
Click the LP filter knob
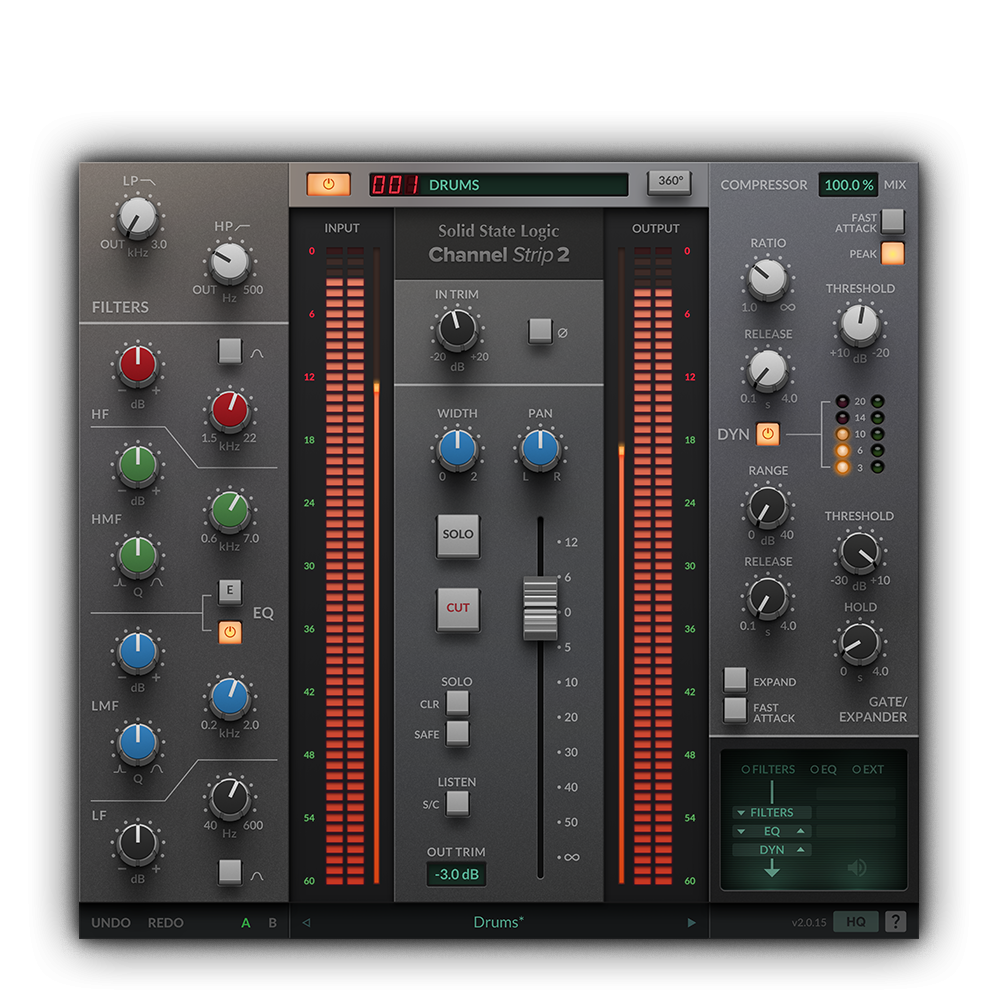pos(137,217)
